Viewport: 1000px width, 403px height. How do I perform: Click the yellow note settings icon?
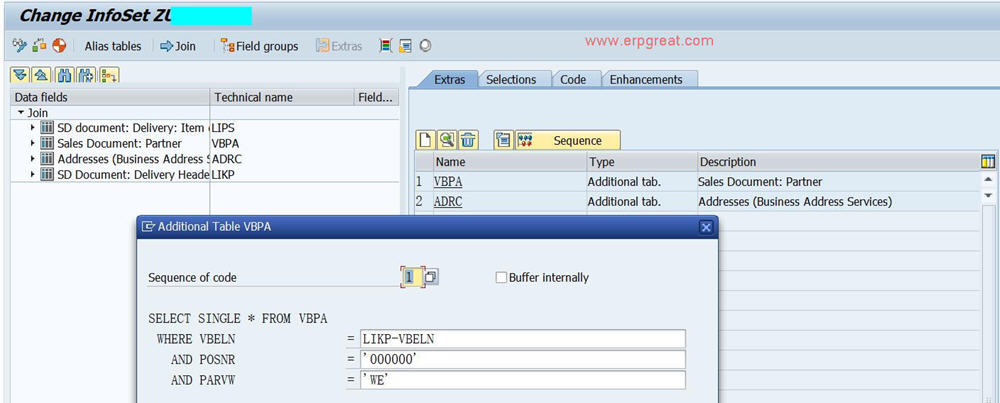405,46
